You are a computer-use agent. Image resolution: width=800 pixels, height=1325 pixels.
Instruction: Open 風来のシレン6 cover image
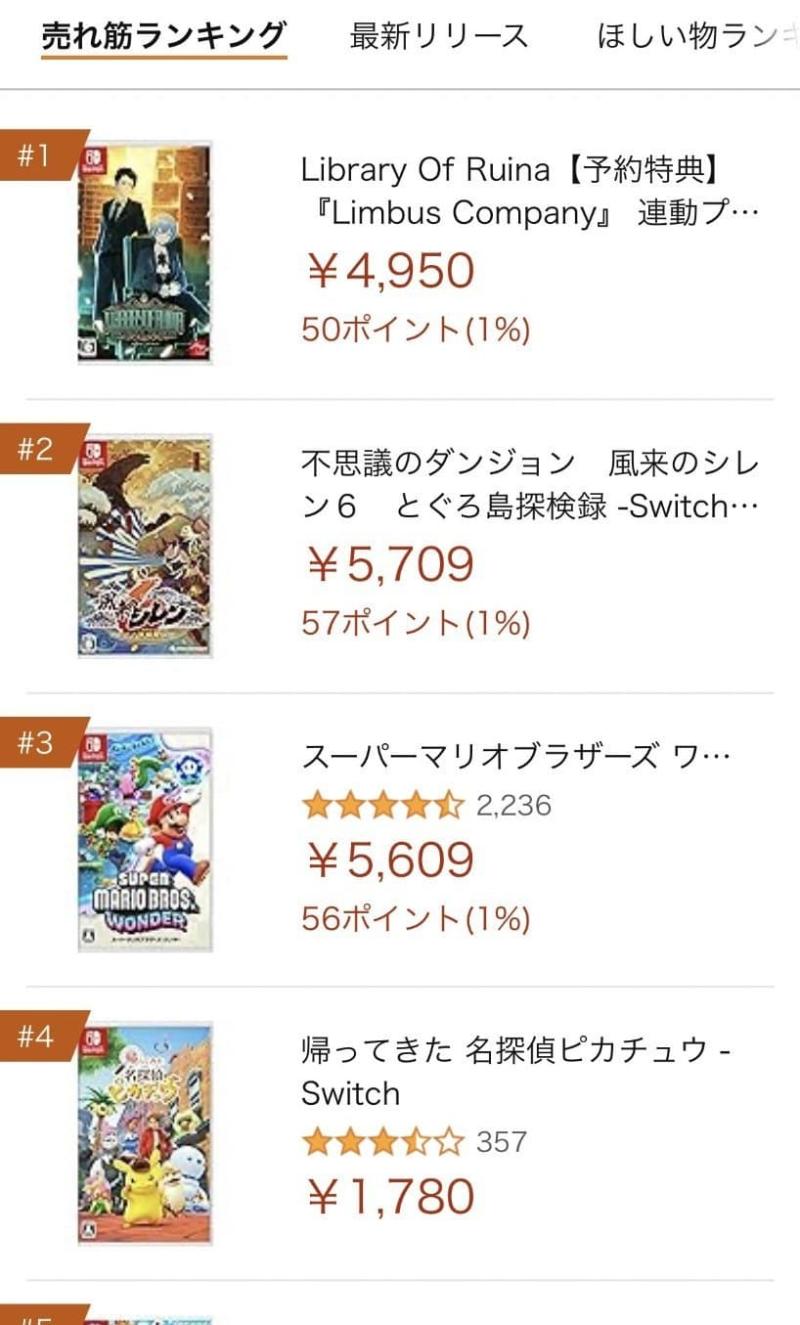coord(145,546)
